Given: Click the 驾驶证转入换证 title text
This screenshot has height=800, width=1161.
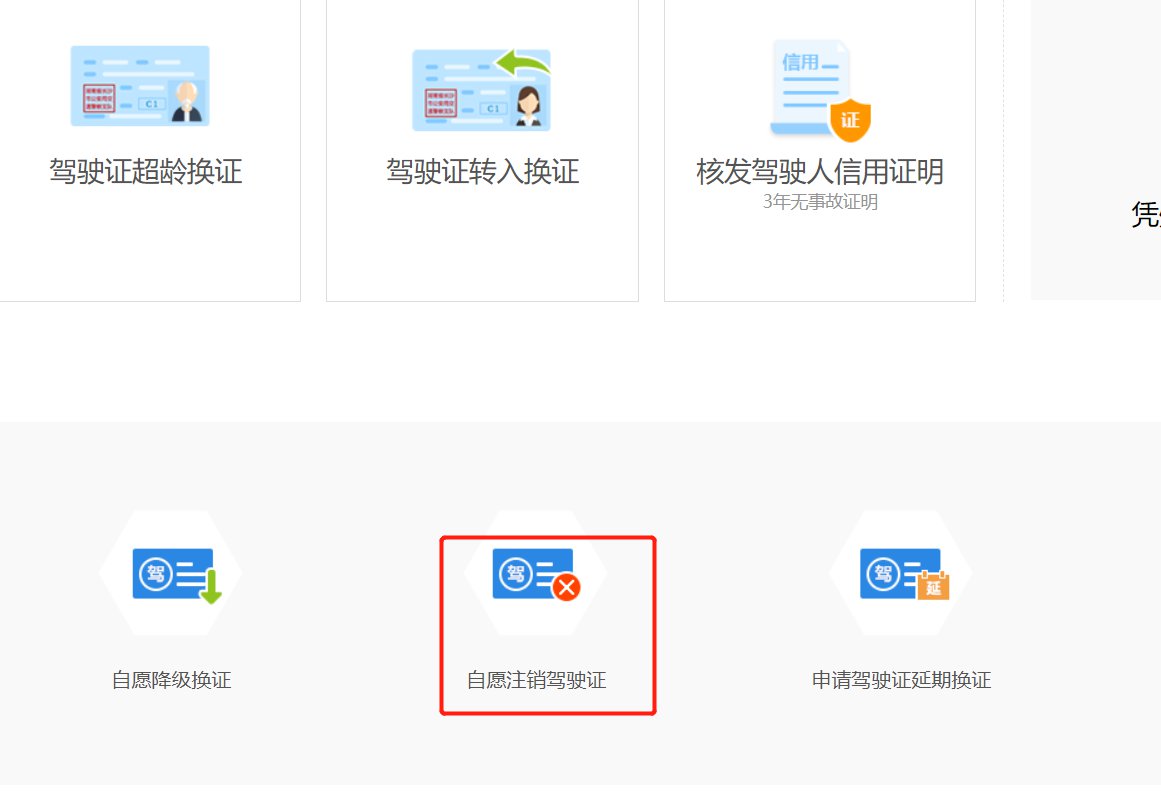Looking at the screenshot, I should (482, 171).
